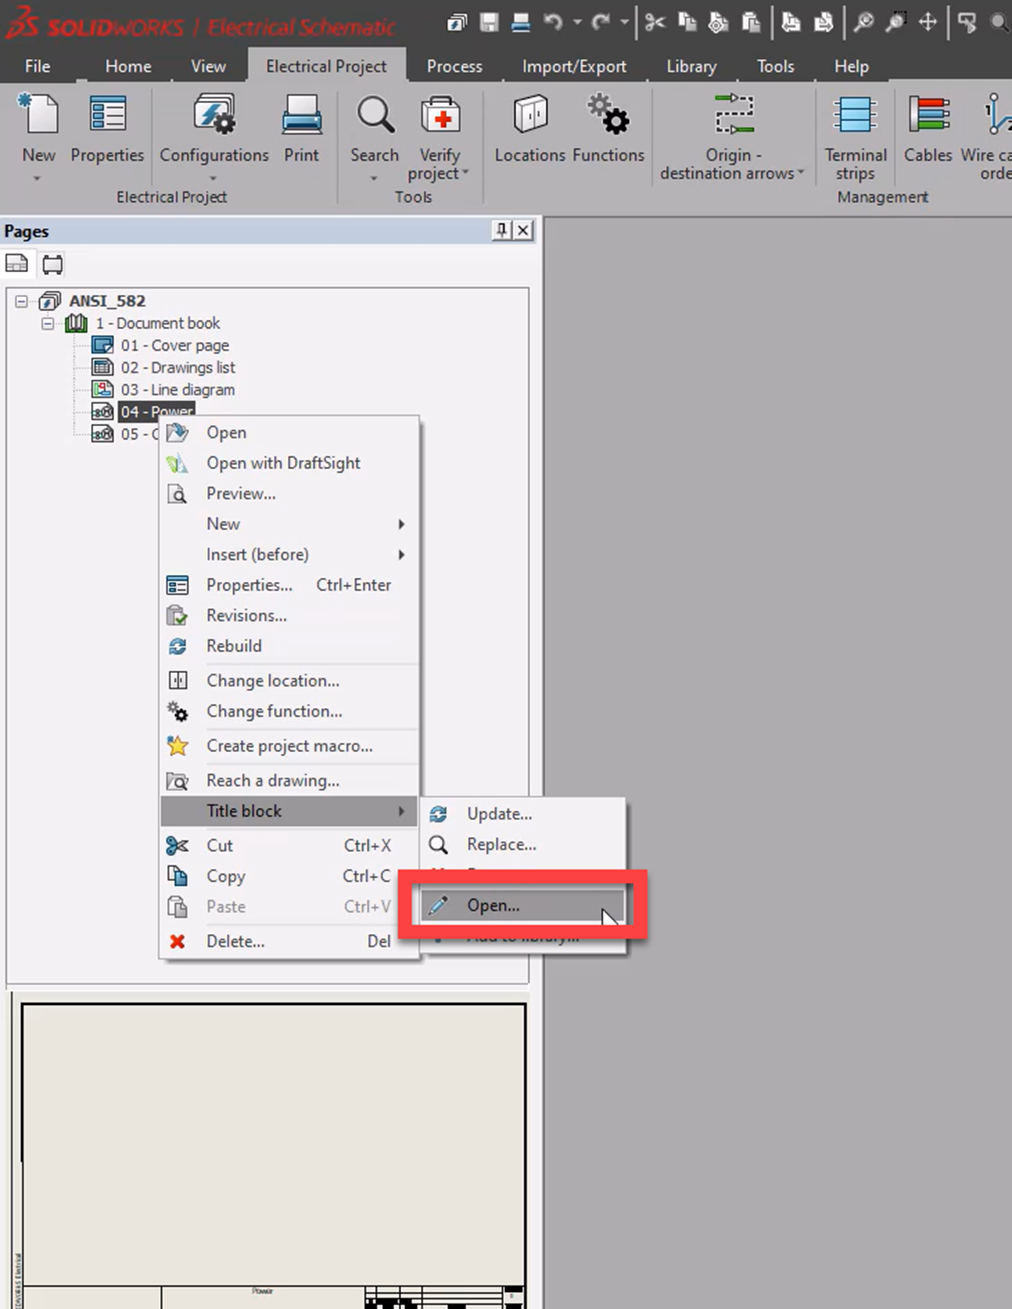Open the dropdown next to Undo
Screen dimensions: 1012x1309
pos(577,22)
